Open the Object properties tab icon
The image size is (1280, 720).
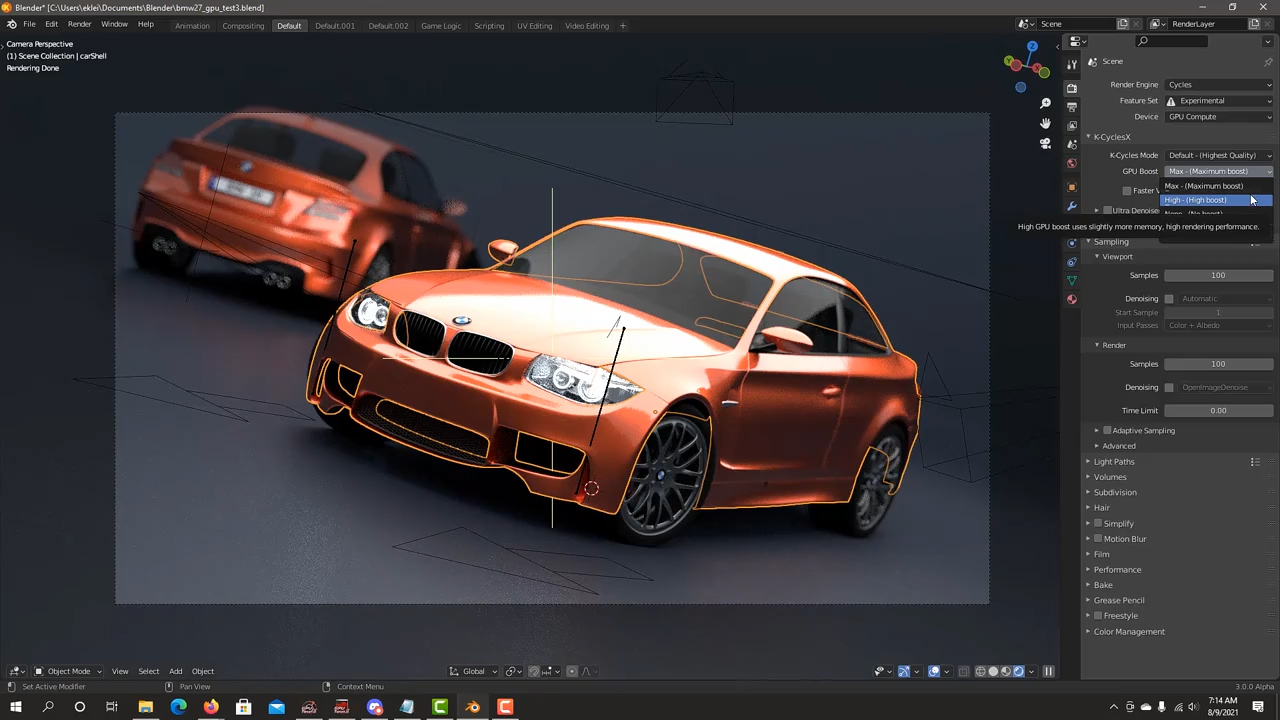click(x=1072, y=187)
